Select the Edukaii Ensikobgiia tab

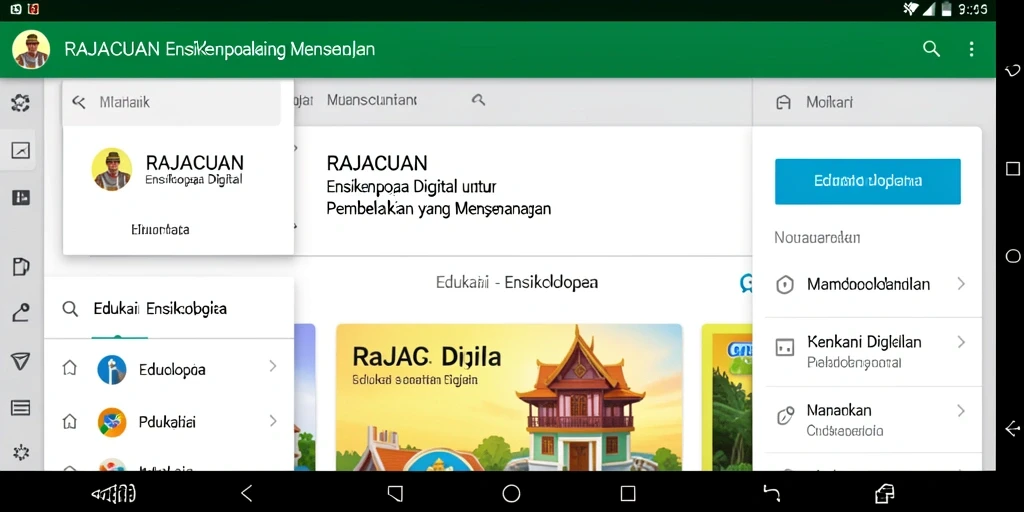click(160, 308)
